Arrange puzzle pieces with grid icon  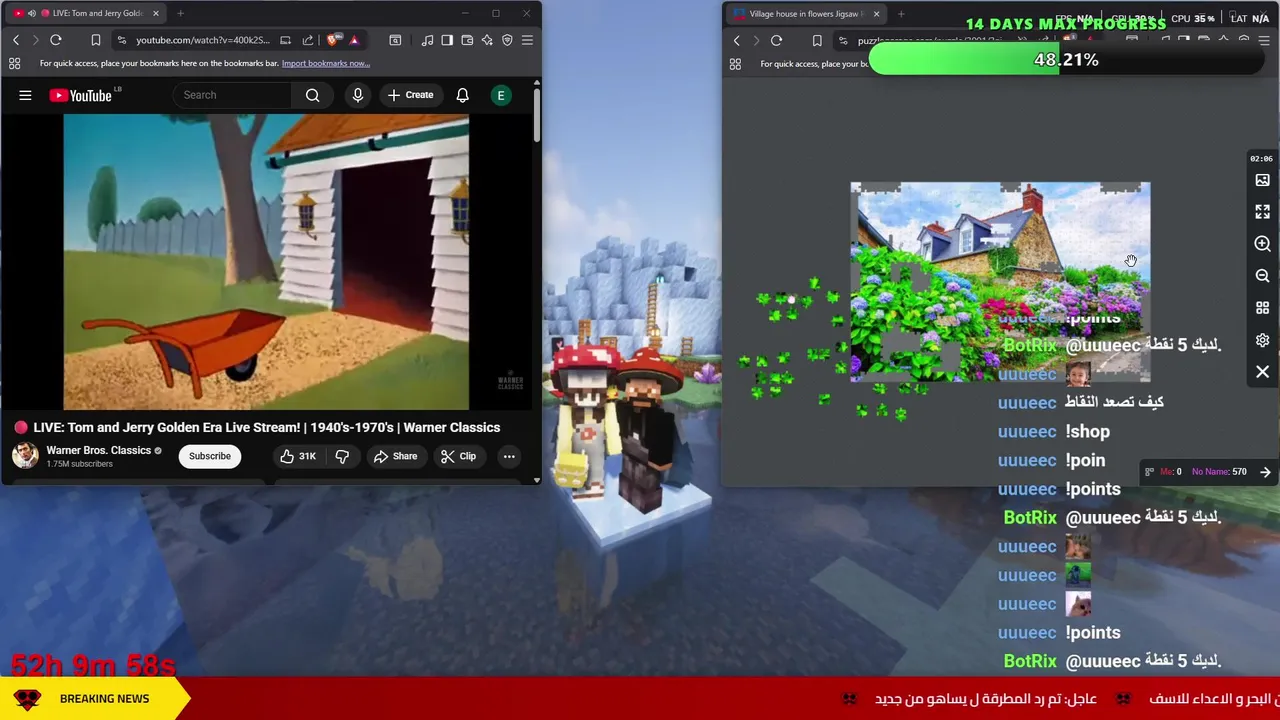(x=1262, y=308)
